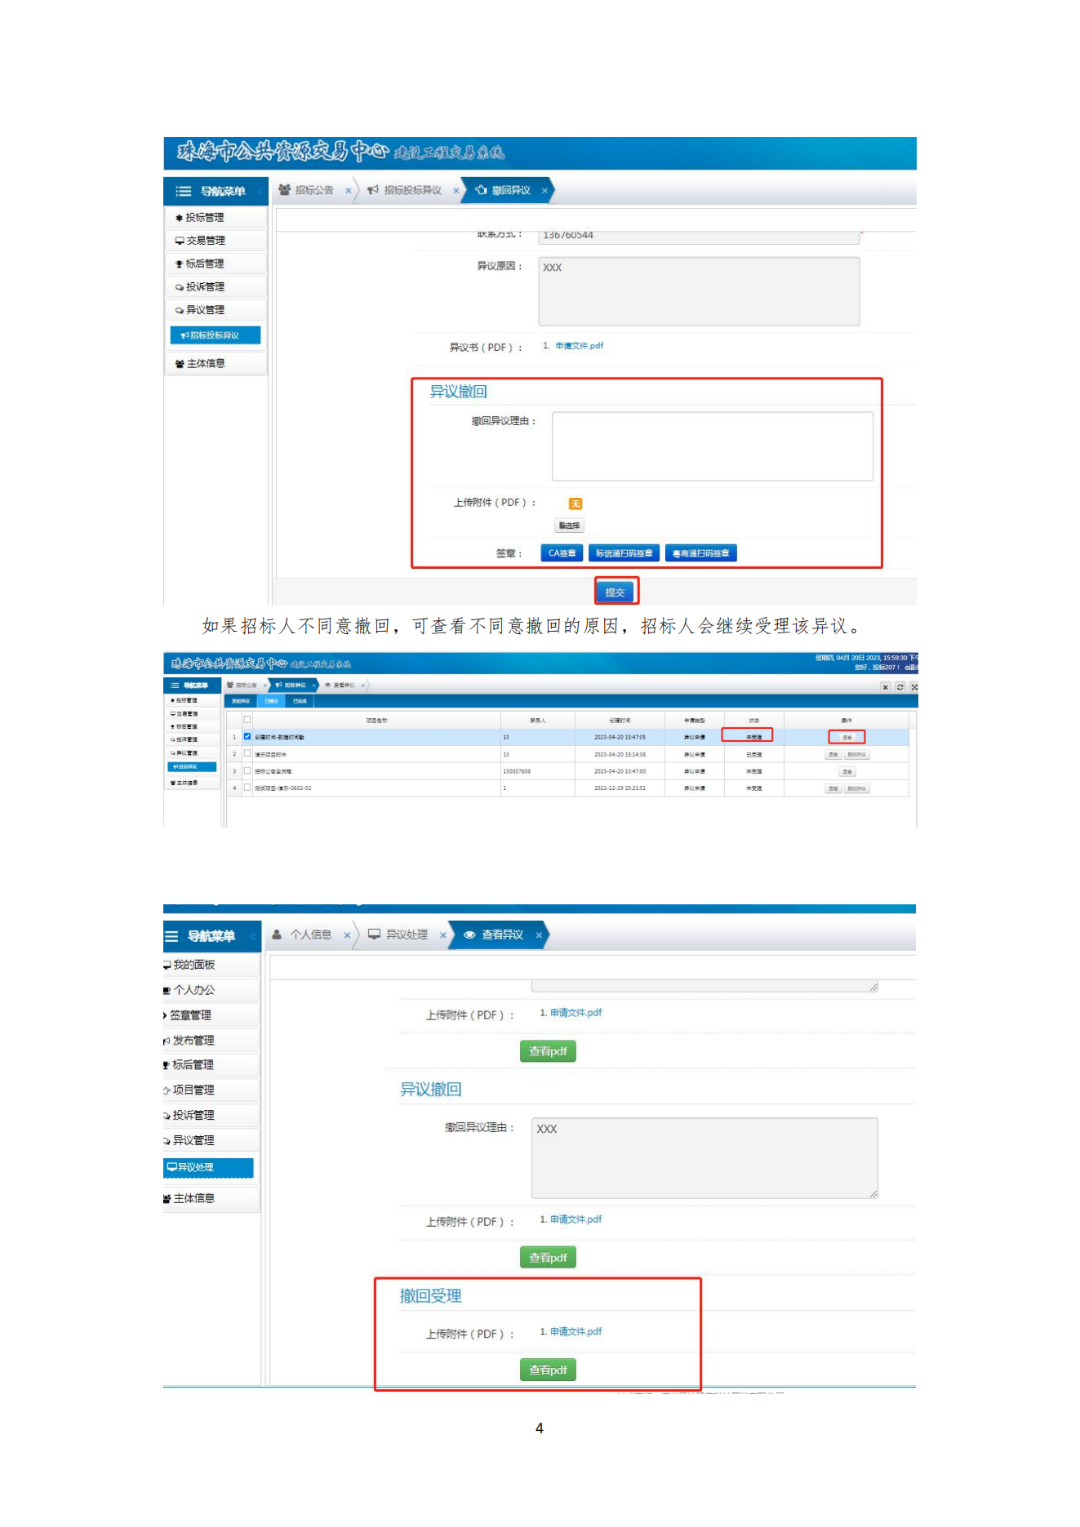Click into the empty 撤回异议理由 text box

pos(713,446)
